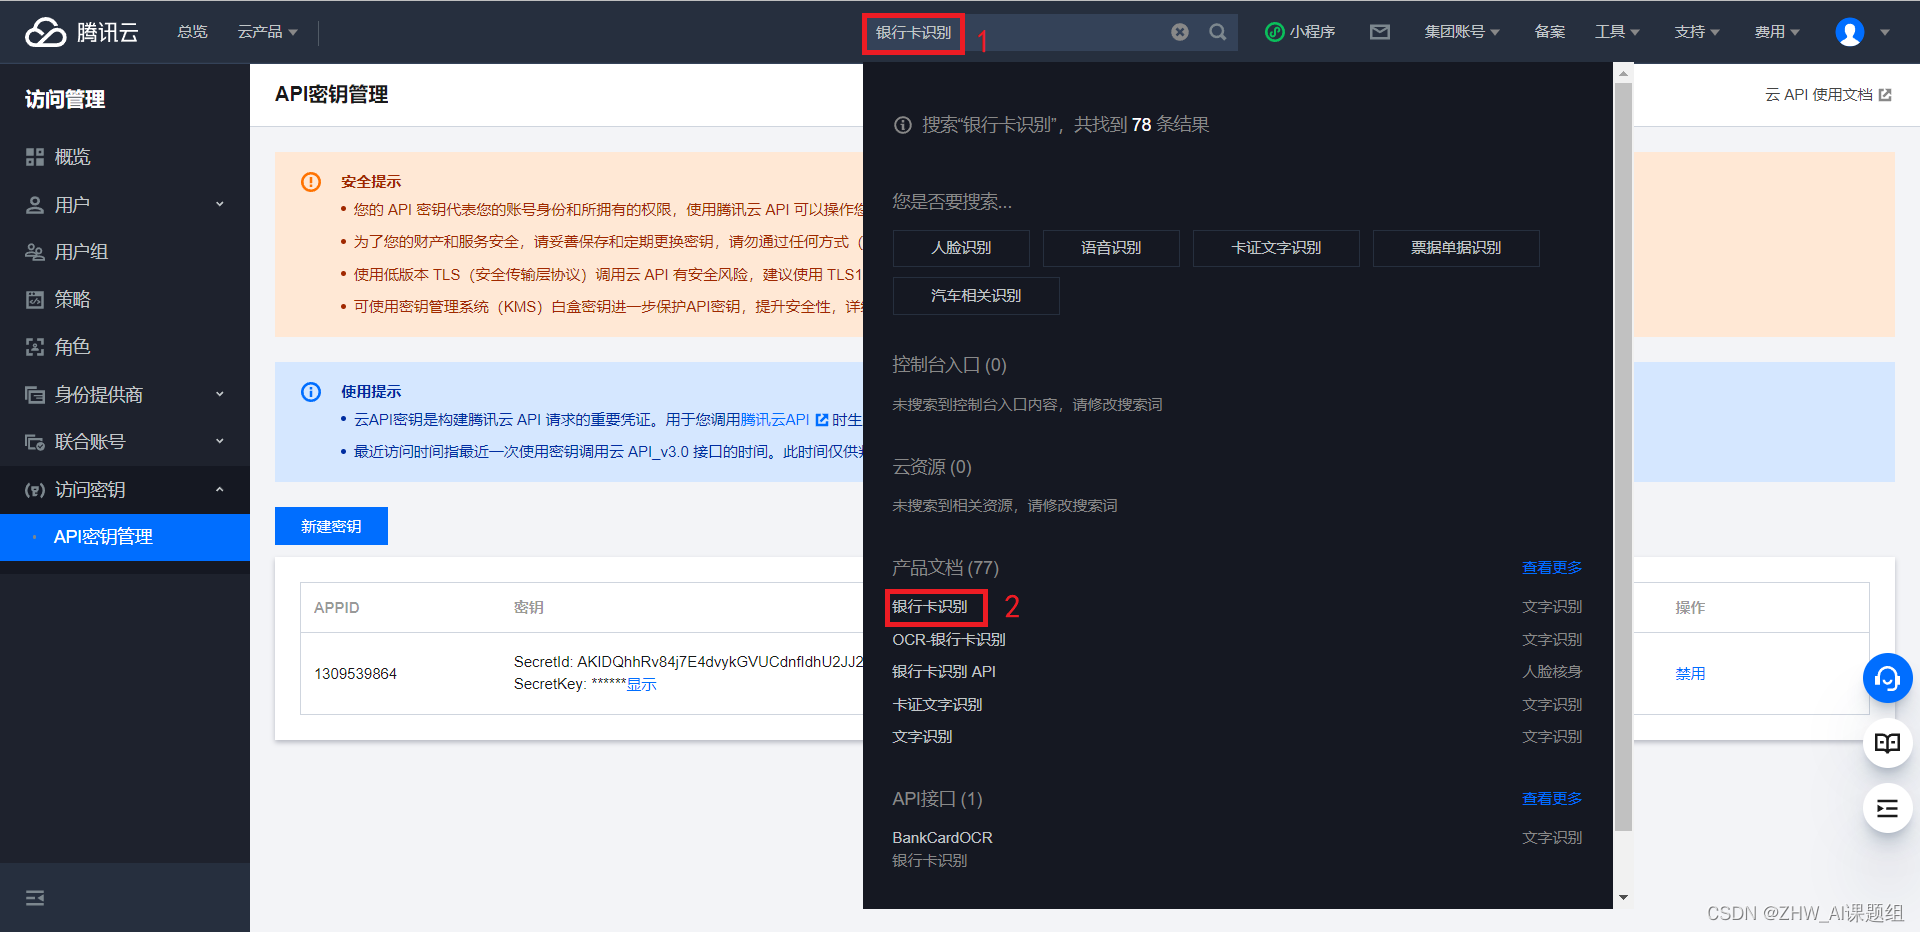Screen dimensions: 1920x932
Task: Click the Tencent Cloud logo
Action: (82, 32)
